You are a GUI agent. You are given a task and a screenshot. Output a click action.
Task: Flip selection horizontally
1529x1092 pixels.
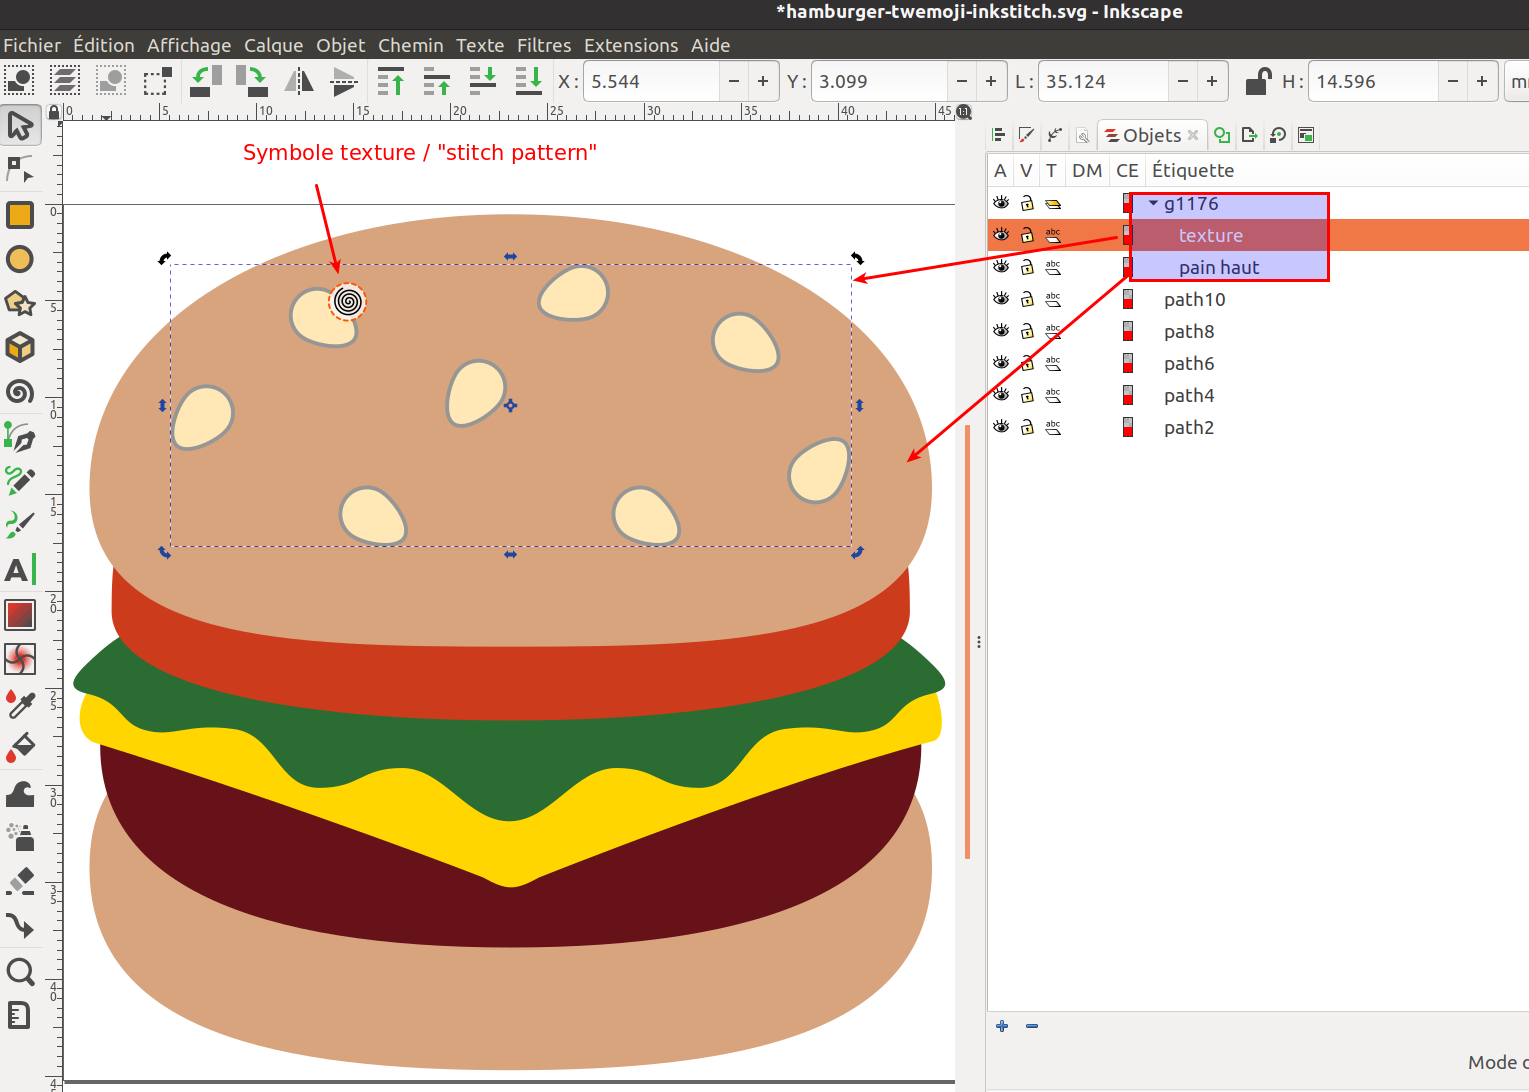[x=298, y=81]
